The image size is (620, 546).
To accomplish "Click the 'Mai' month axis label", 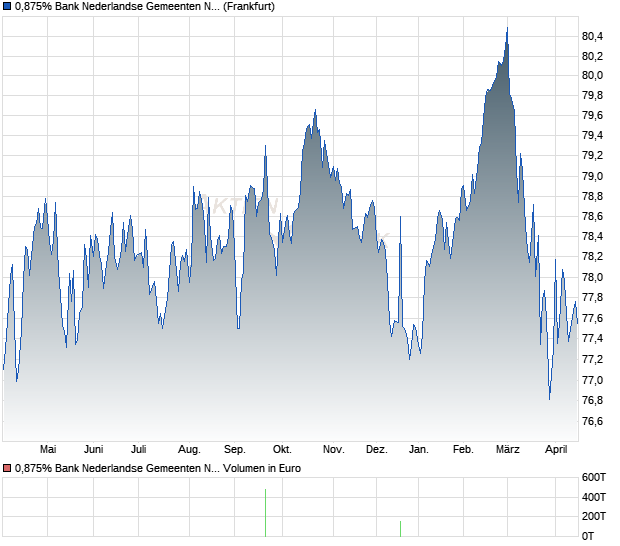I will tap(48, 450).
